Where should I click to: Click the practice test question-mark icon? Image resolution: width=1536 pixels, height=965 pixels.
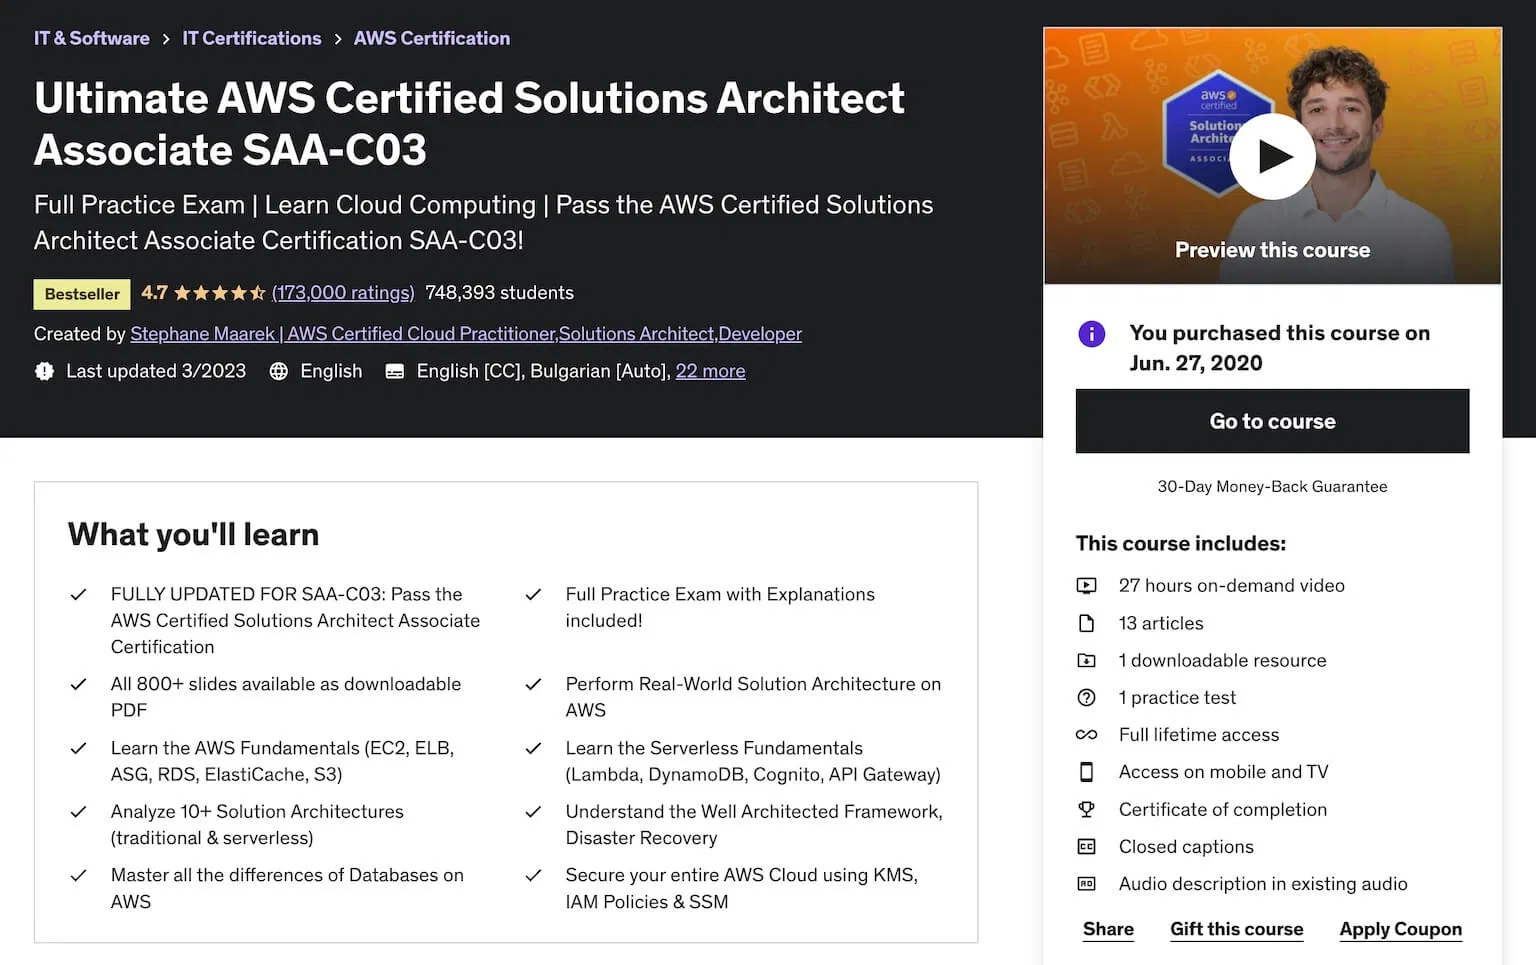tap(1086, 698)
